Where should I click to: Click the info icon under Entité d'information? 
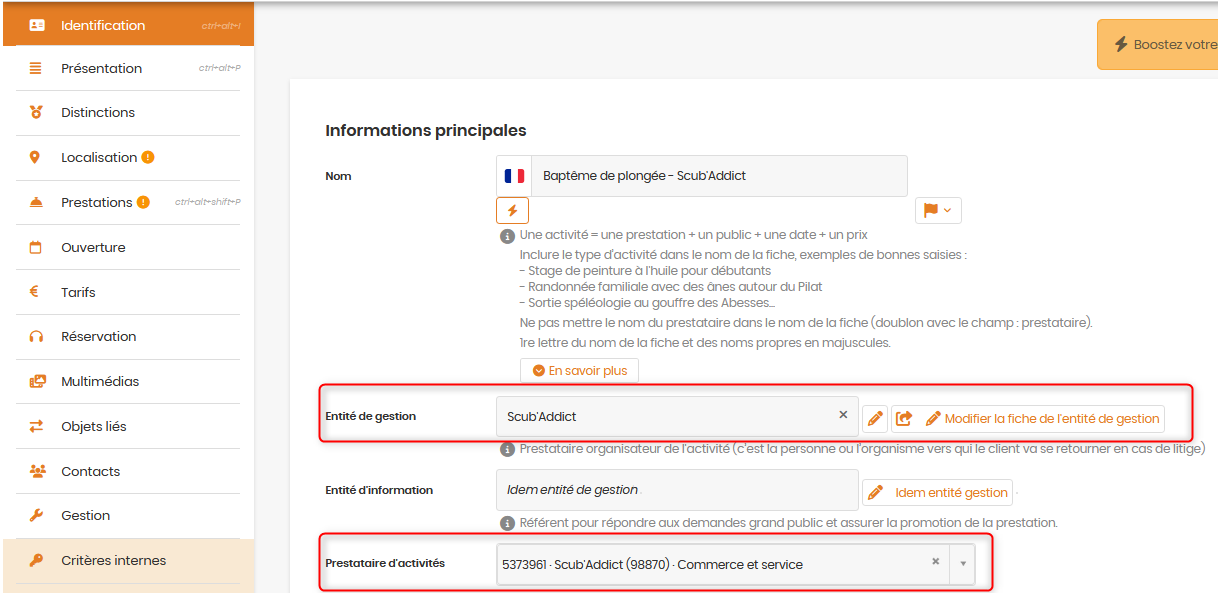507,523
